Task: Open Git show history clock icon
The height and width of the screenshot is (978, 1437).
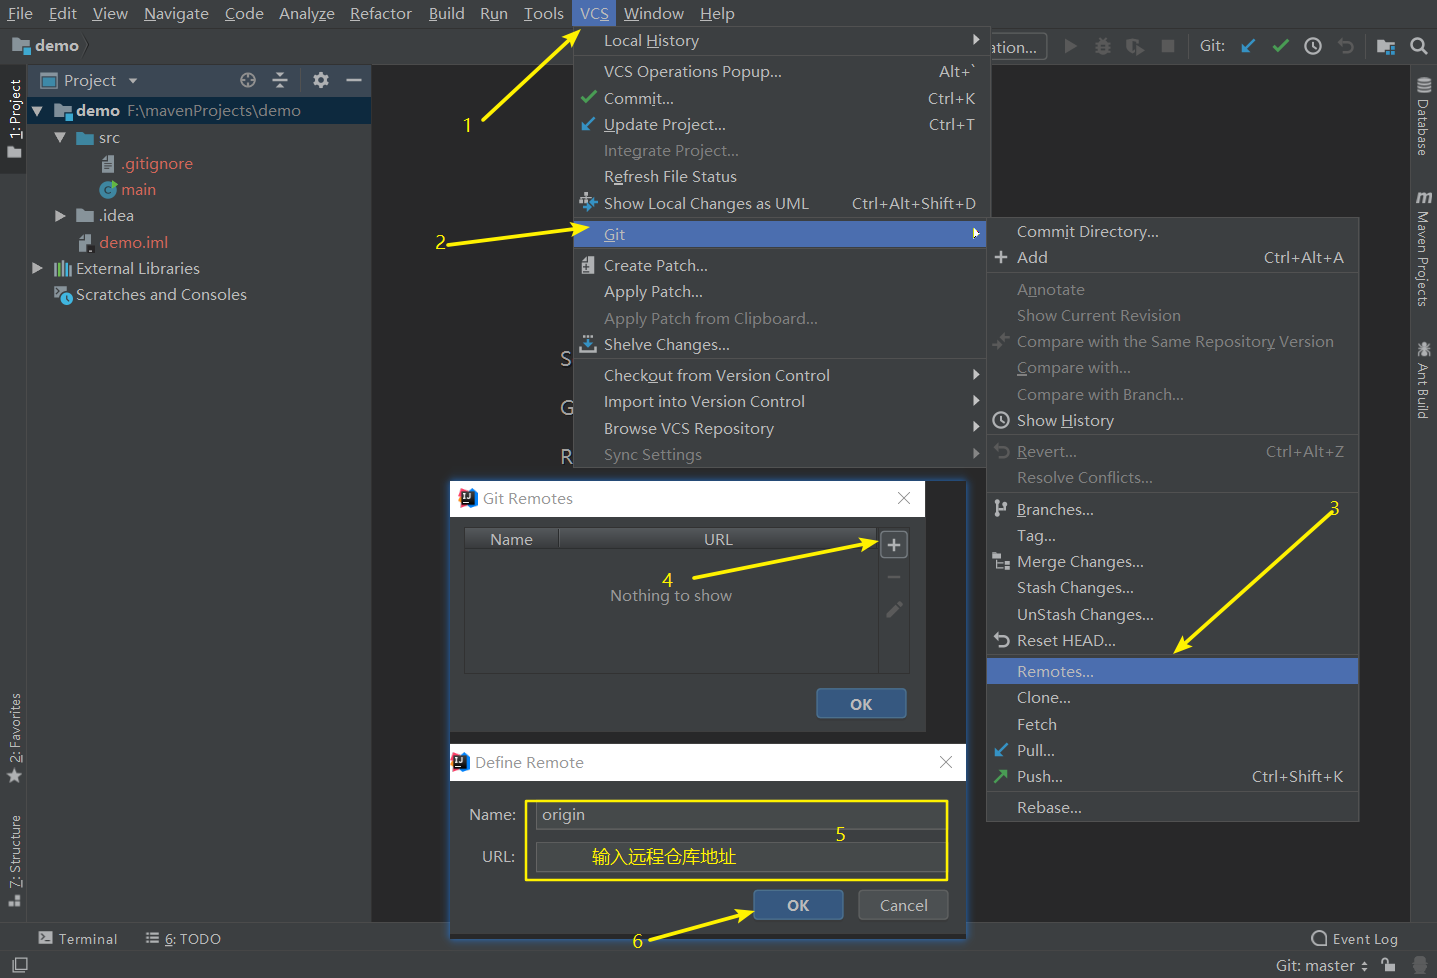Action: pos(1313,46)
